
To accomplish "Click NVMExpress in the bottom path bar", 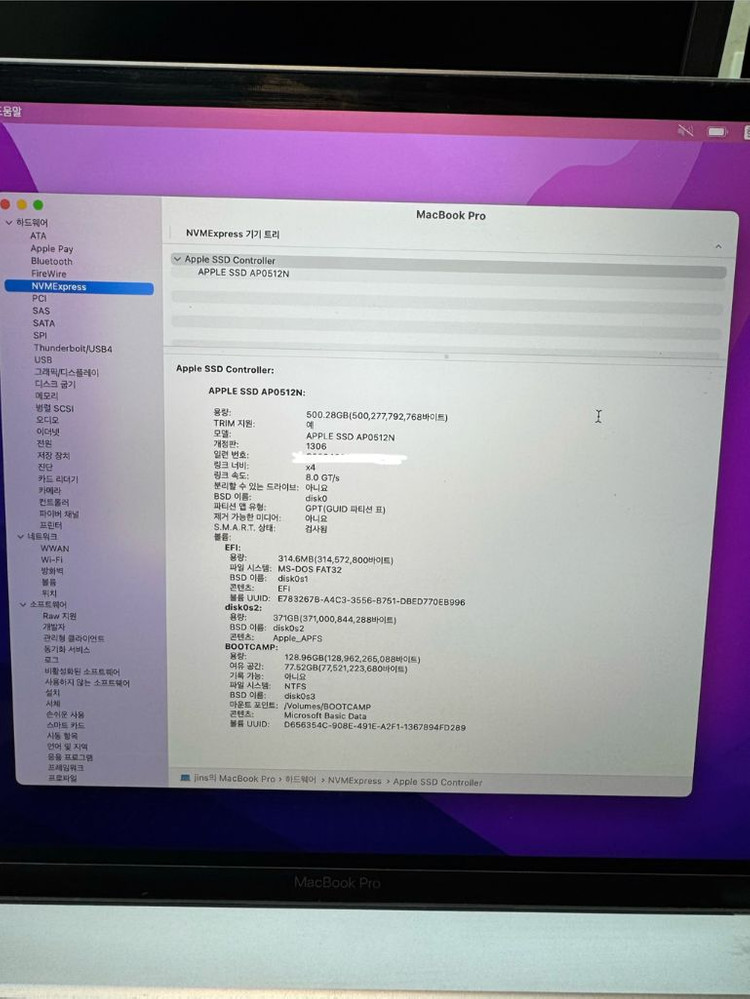I will pyautogui.click(x=354, y=780).
